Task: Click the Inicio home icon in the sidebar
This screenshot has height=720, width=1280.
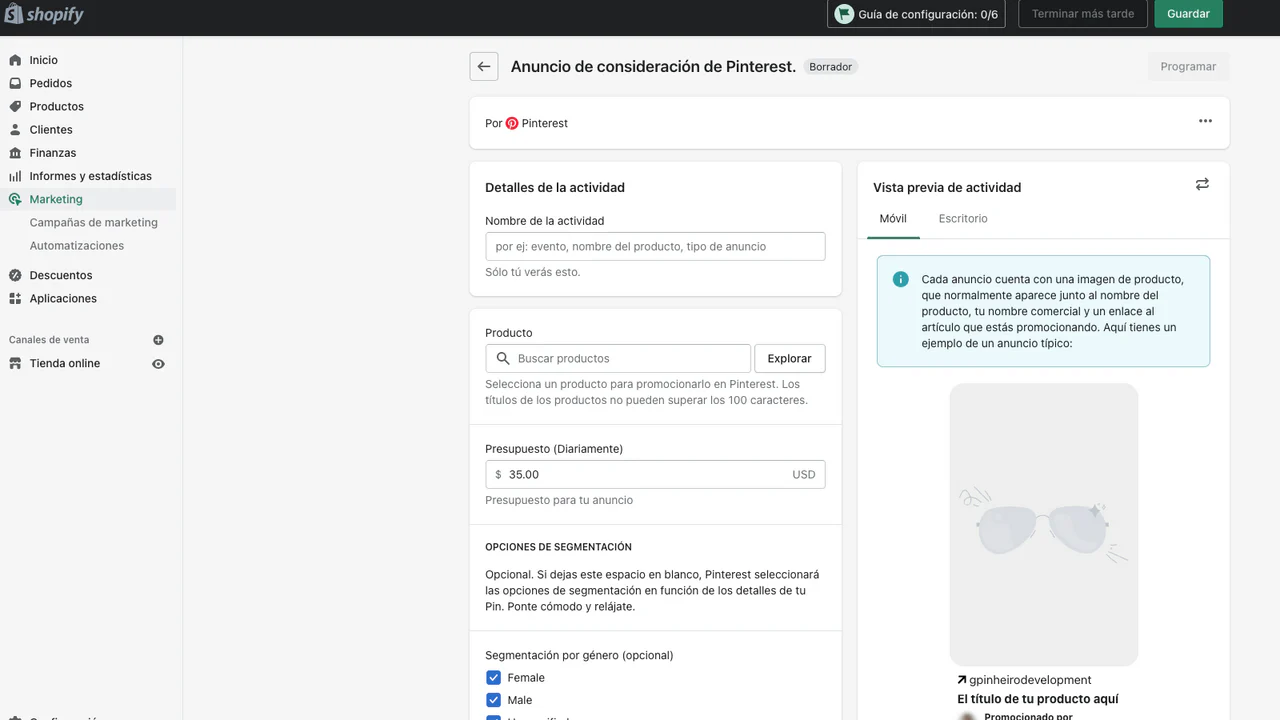Action: (x=15, y=60)
